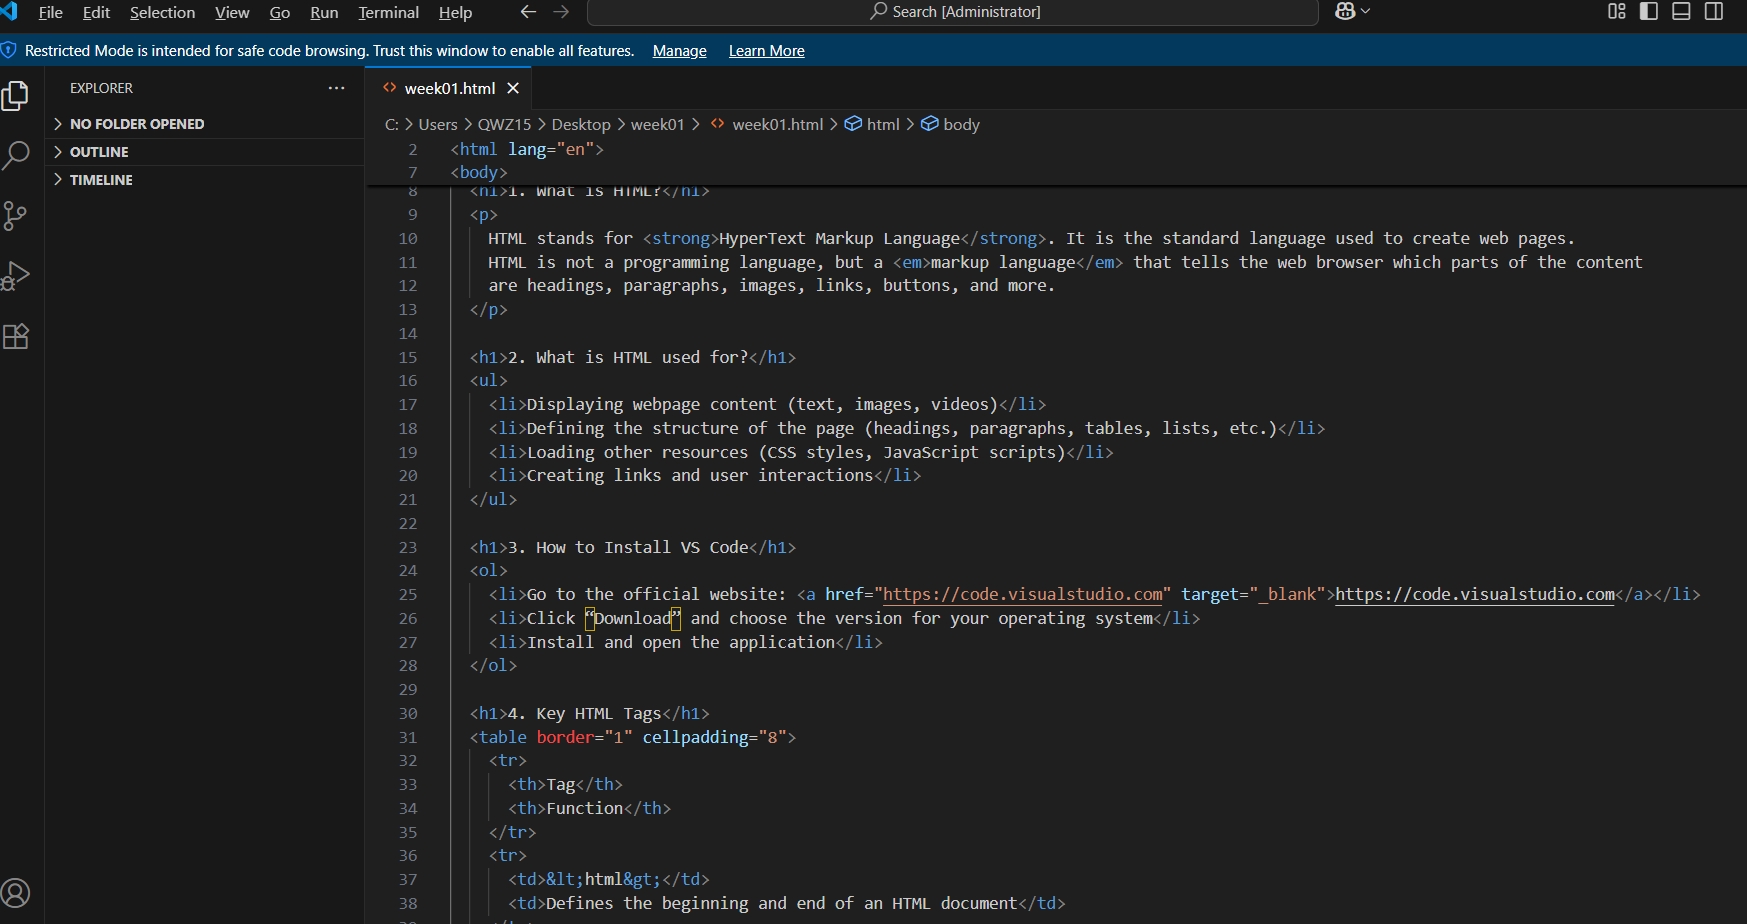This screenshot has width=1747, height=924.
Task: Click the code.visualstudio.com href URL
Action: click(x=1023, y=594)
